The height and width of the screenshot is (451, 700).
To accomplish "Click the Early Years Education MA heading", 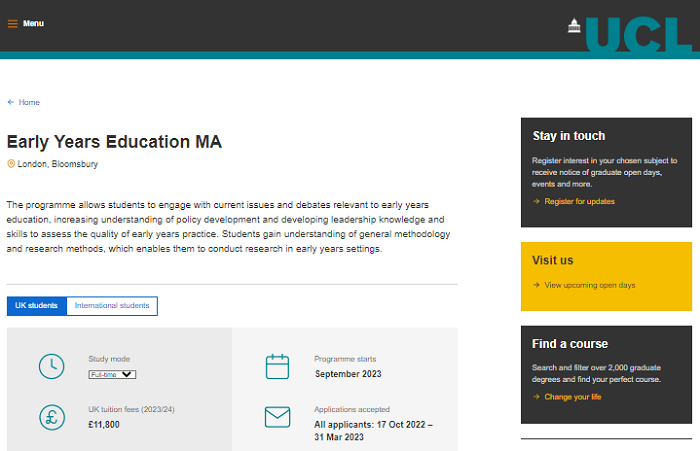I will point(114,142).
